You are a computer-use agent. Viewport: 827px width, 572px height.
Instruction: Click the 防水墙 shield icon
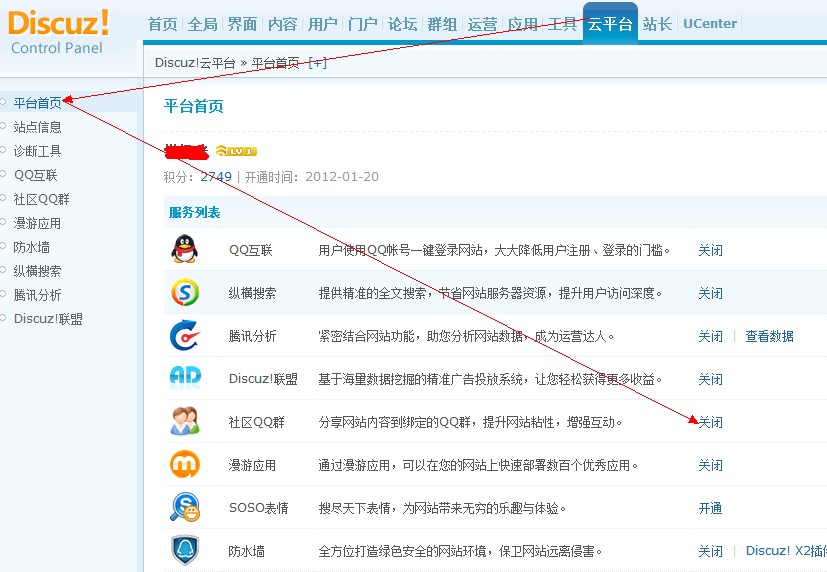click(x=185, y=550)
